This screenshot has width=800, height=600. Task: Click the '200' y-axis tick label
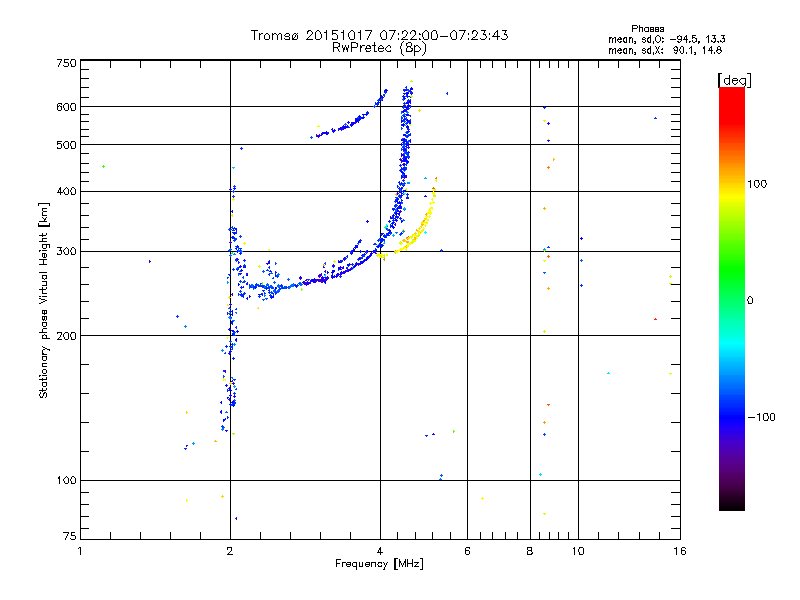click(x=66, y=336)
